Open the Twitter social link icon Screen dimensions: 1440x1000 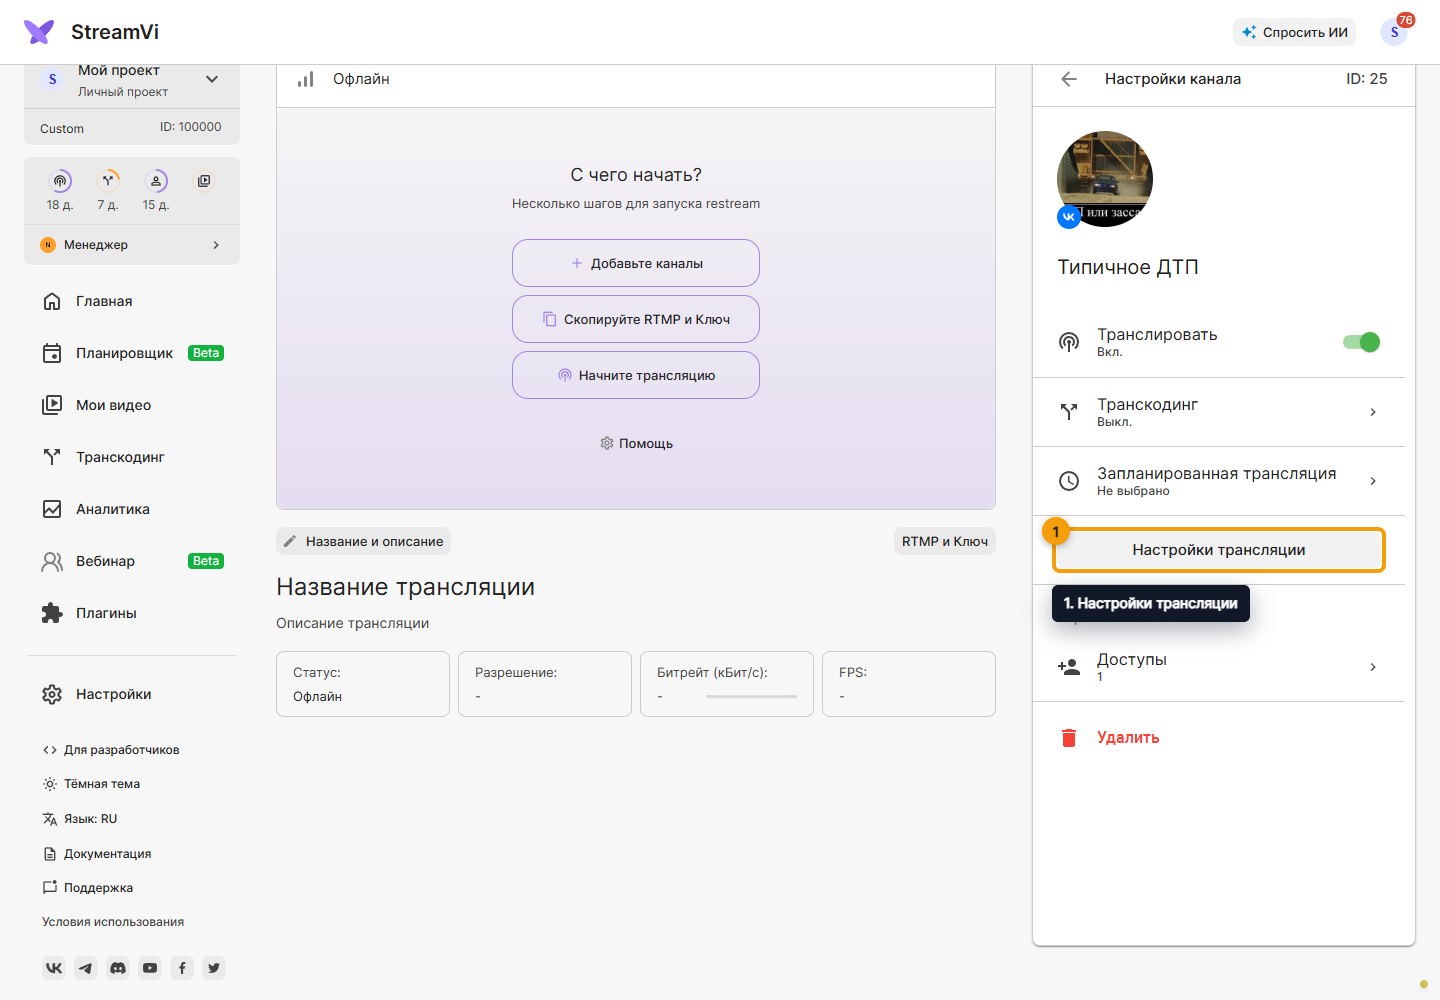(x=214, y=968)
